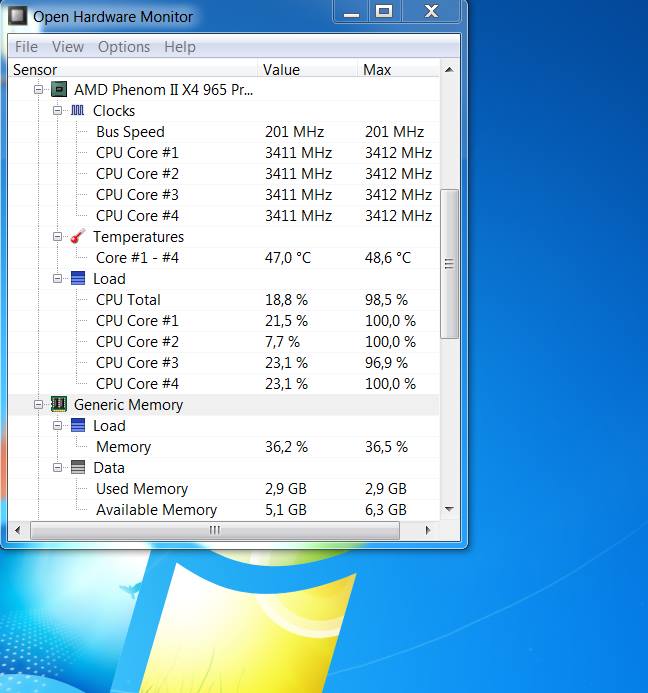Click the blue Load icon under the CPU

click(x=78, y=278)
